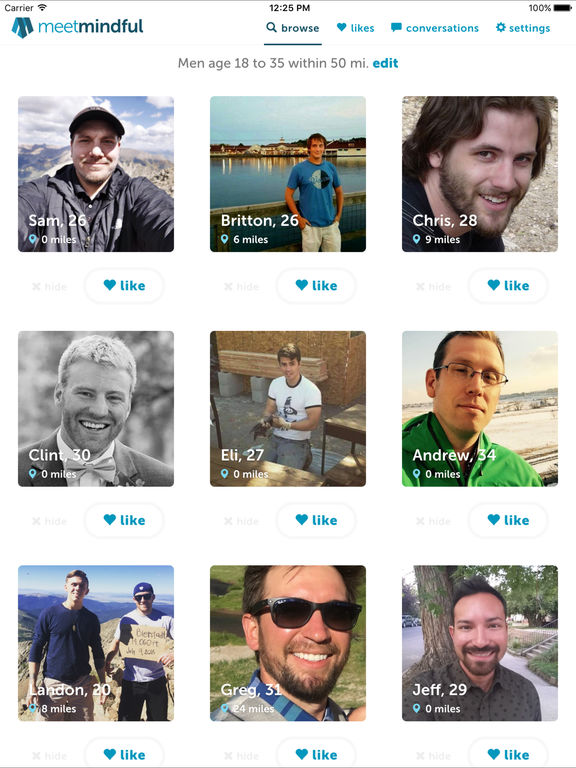Like Sam's profile
The image size is (576, 768).
click(x=124, y=286)
